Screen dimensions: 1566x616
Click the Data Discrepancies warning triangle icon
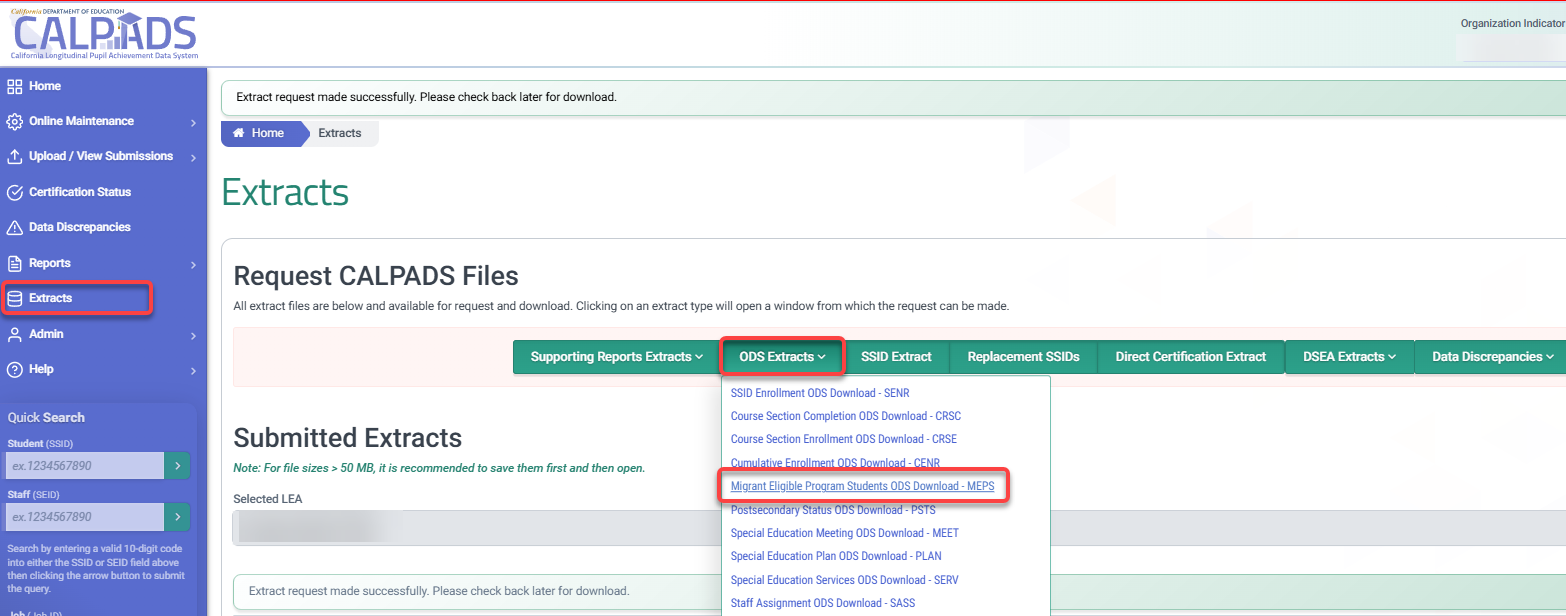click(15, 228)
